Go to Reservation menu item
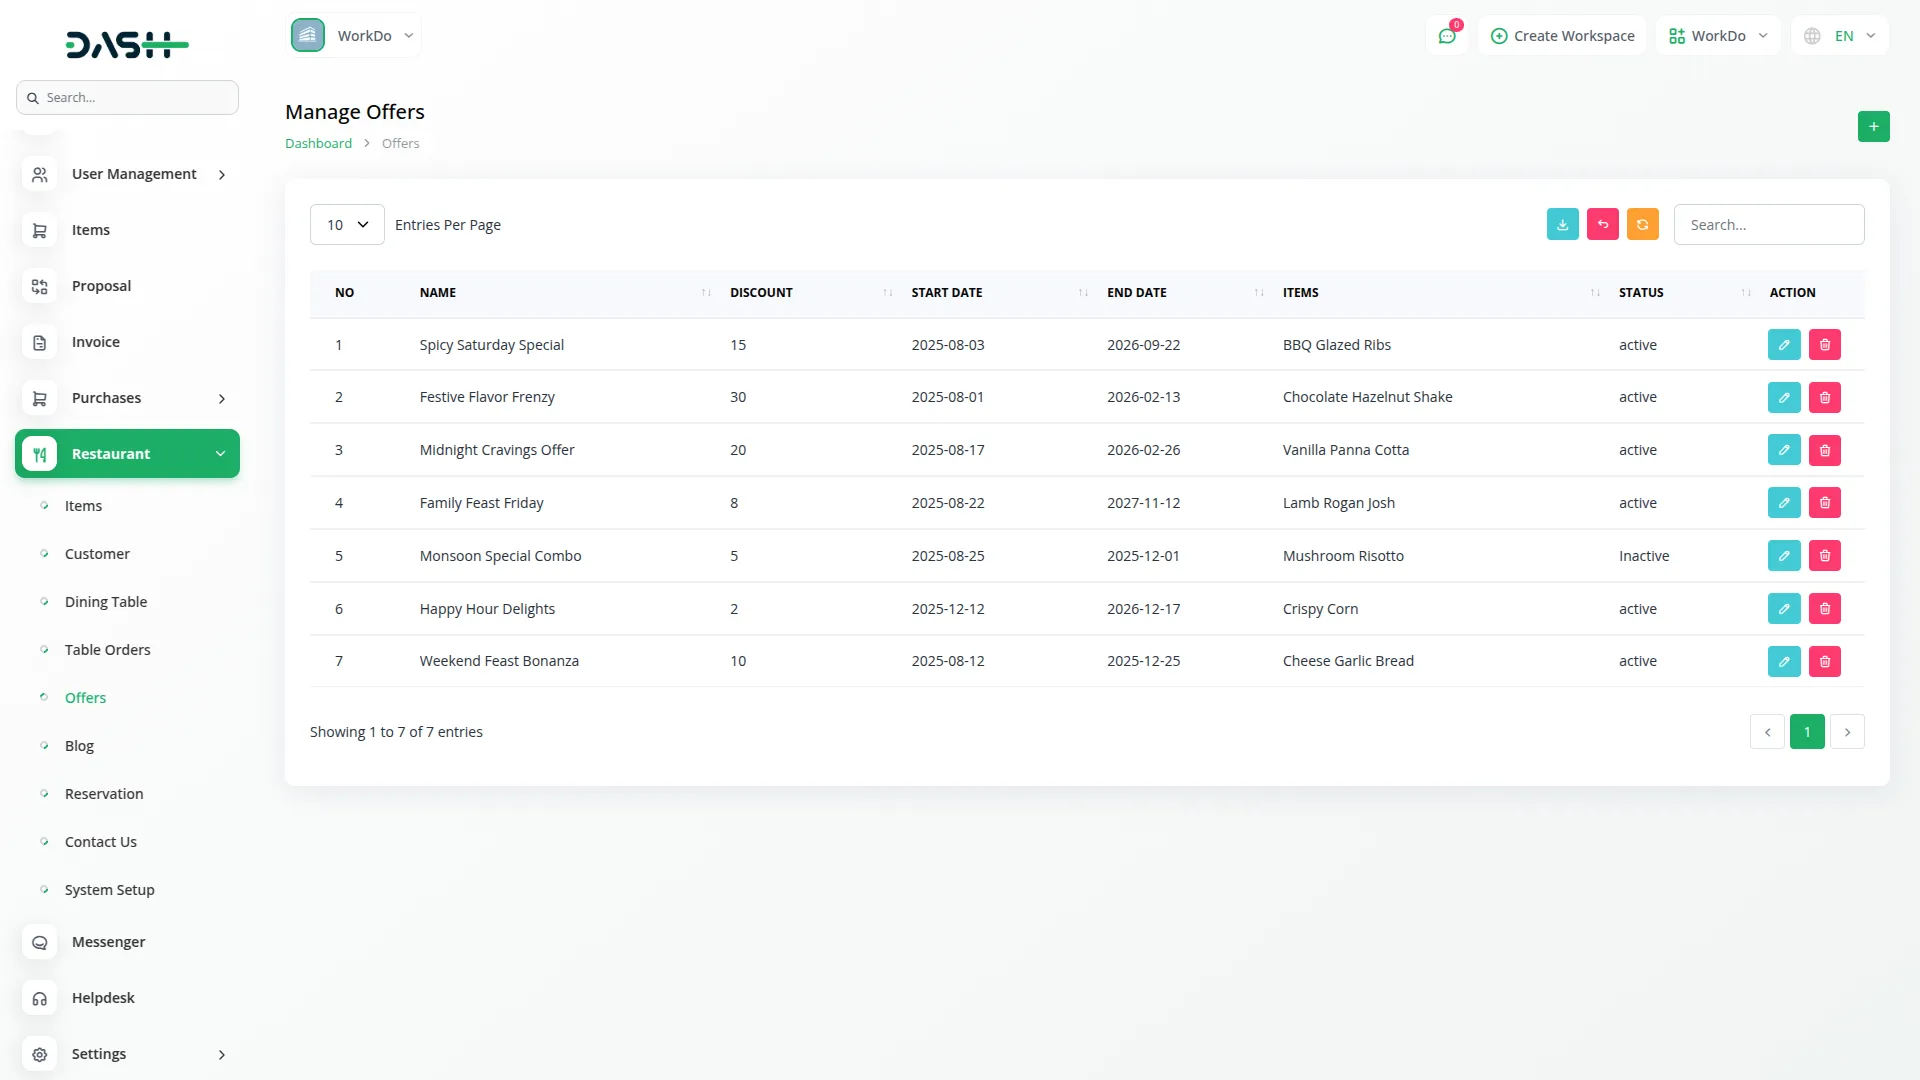The height and width of the screenshot is (1080, 1920). pos(104,794)
